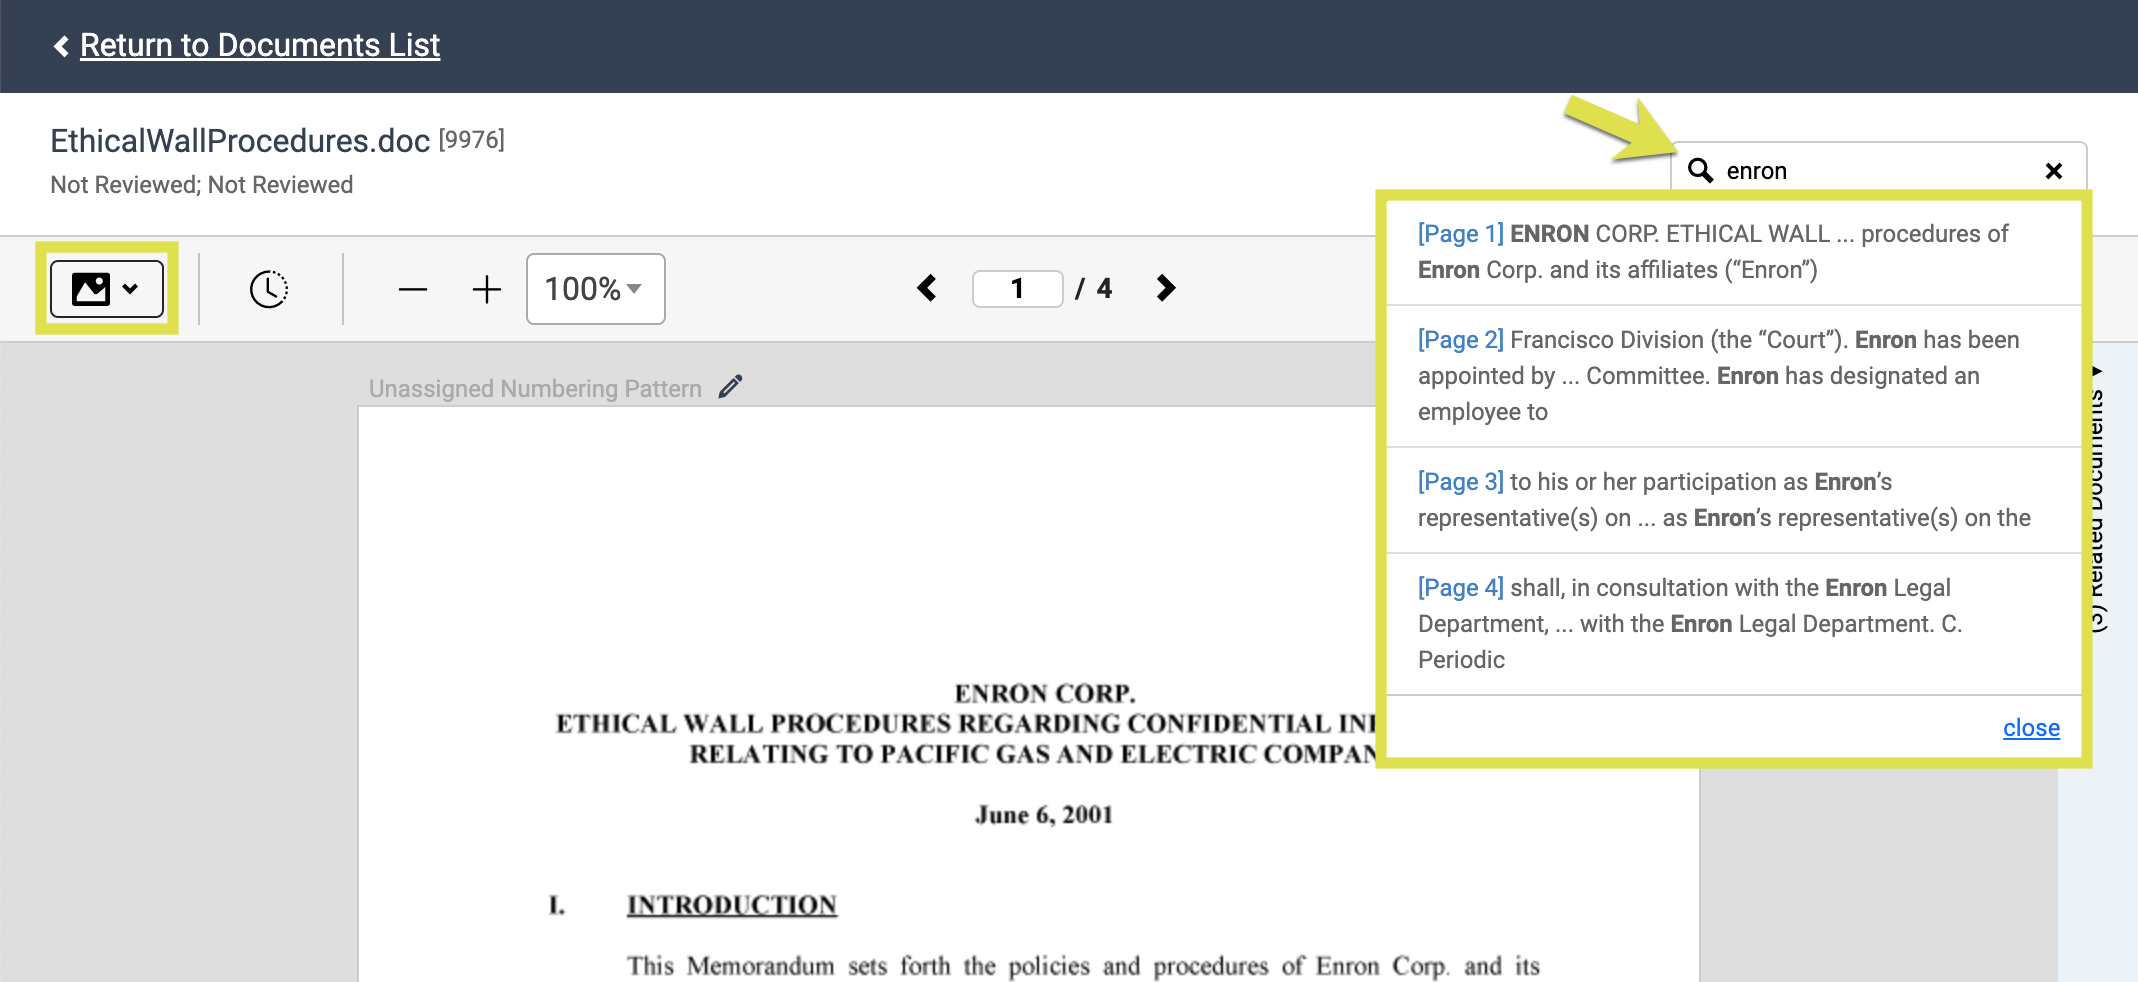Screen dimensions: 2138x982
Task: Open the Page 3 search result
Action: (1734, 500)
